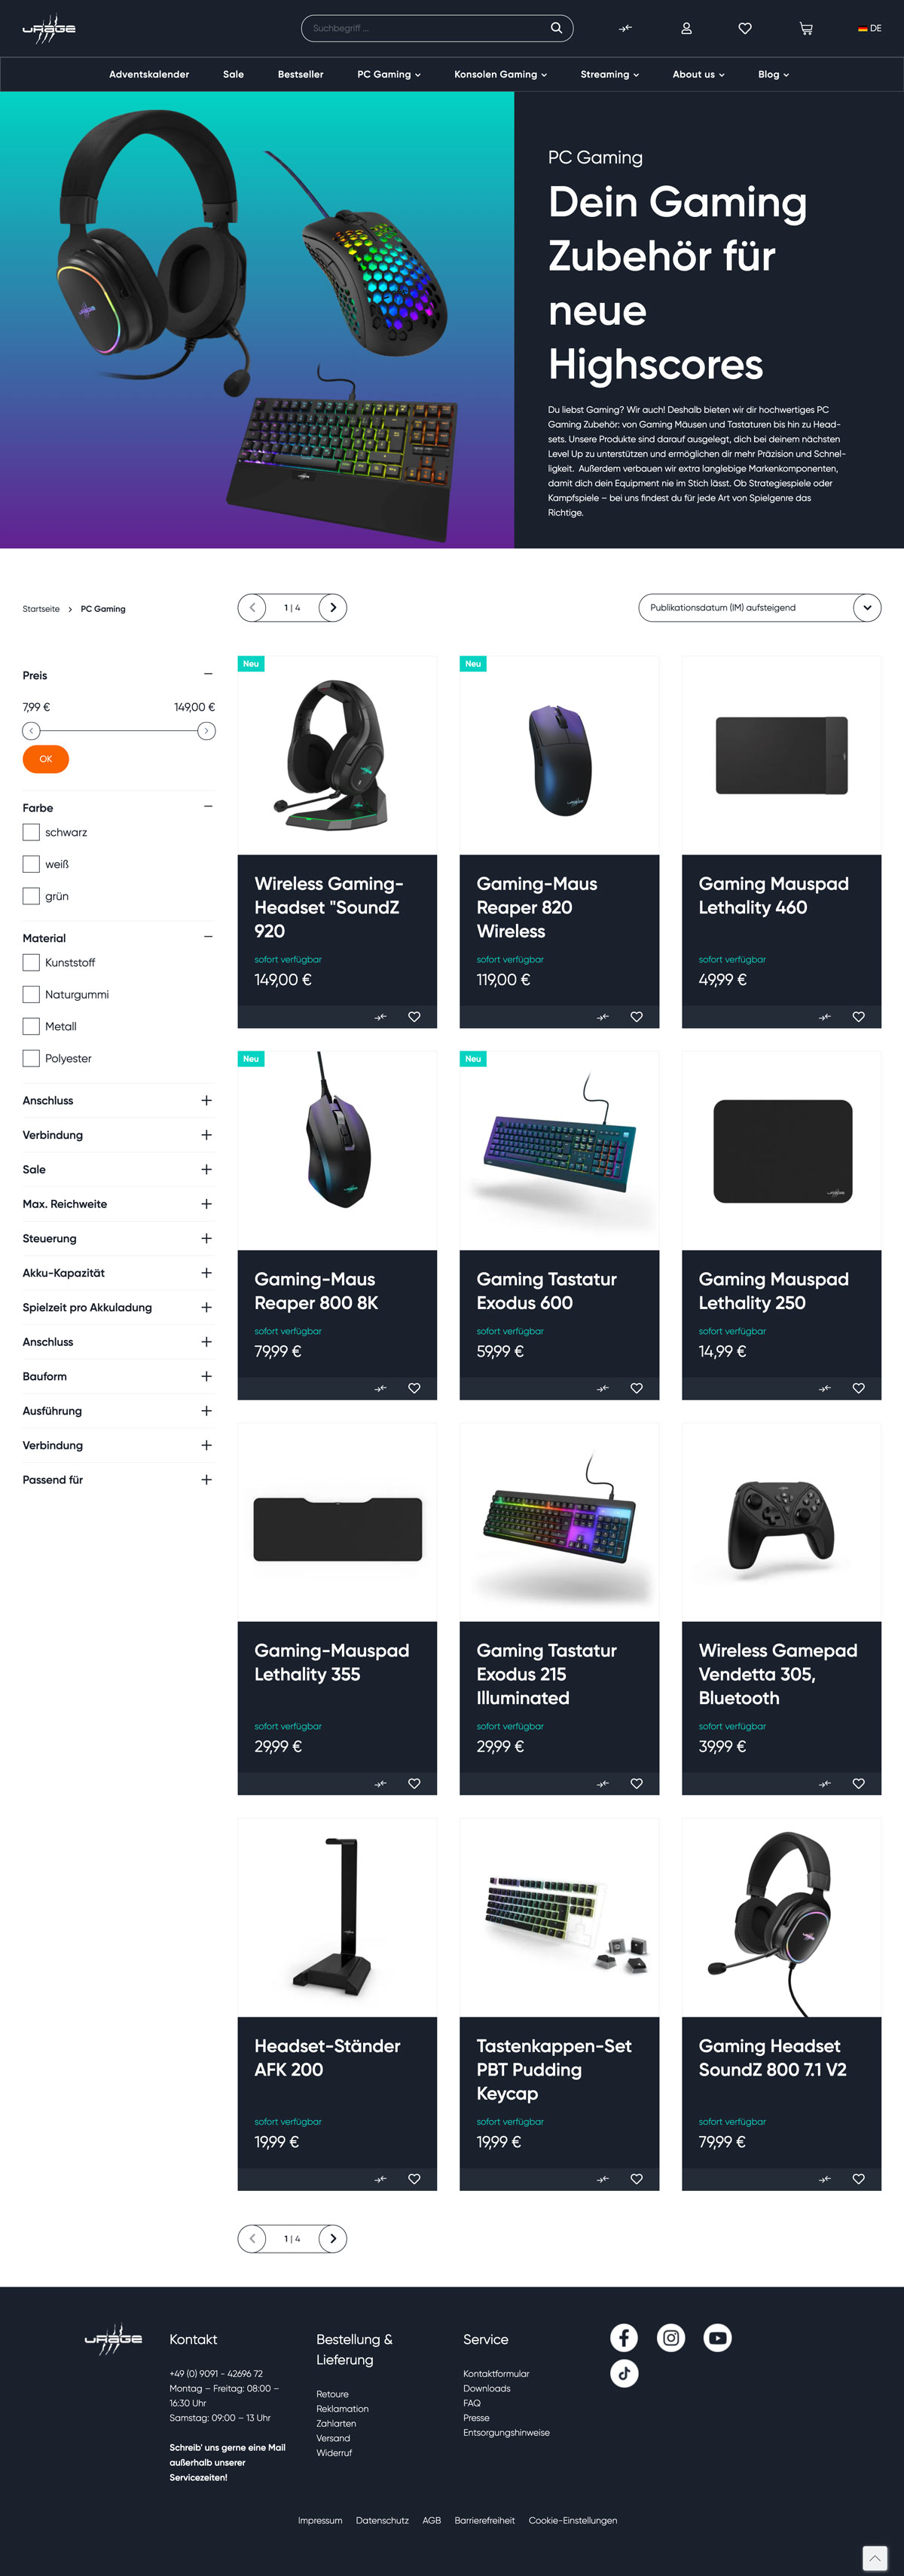This screenshot has height=2576, width=904.
Task: Open the wishlist heart in the header
Action: tap(745, 28)
